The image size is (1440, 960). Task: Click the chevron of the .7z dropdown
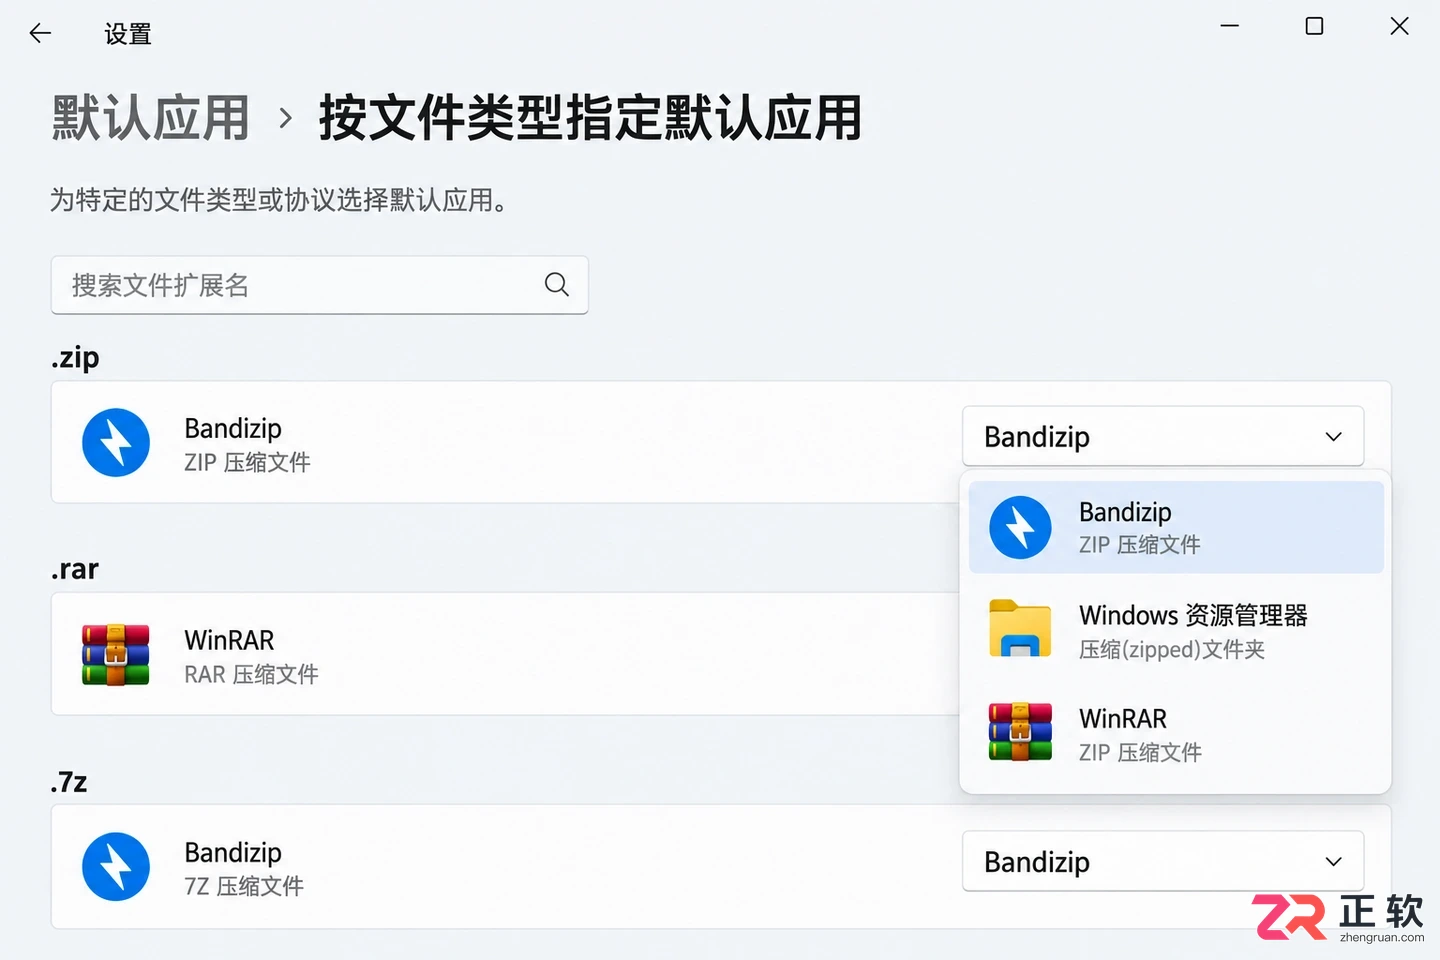pyautogui.click(x=1333, y=862)
